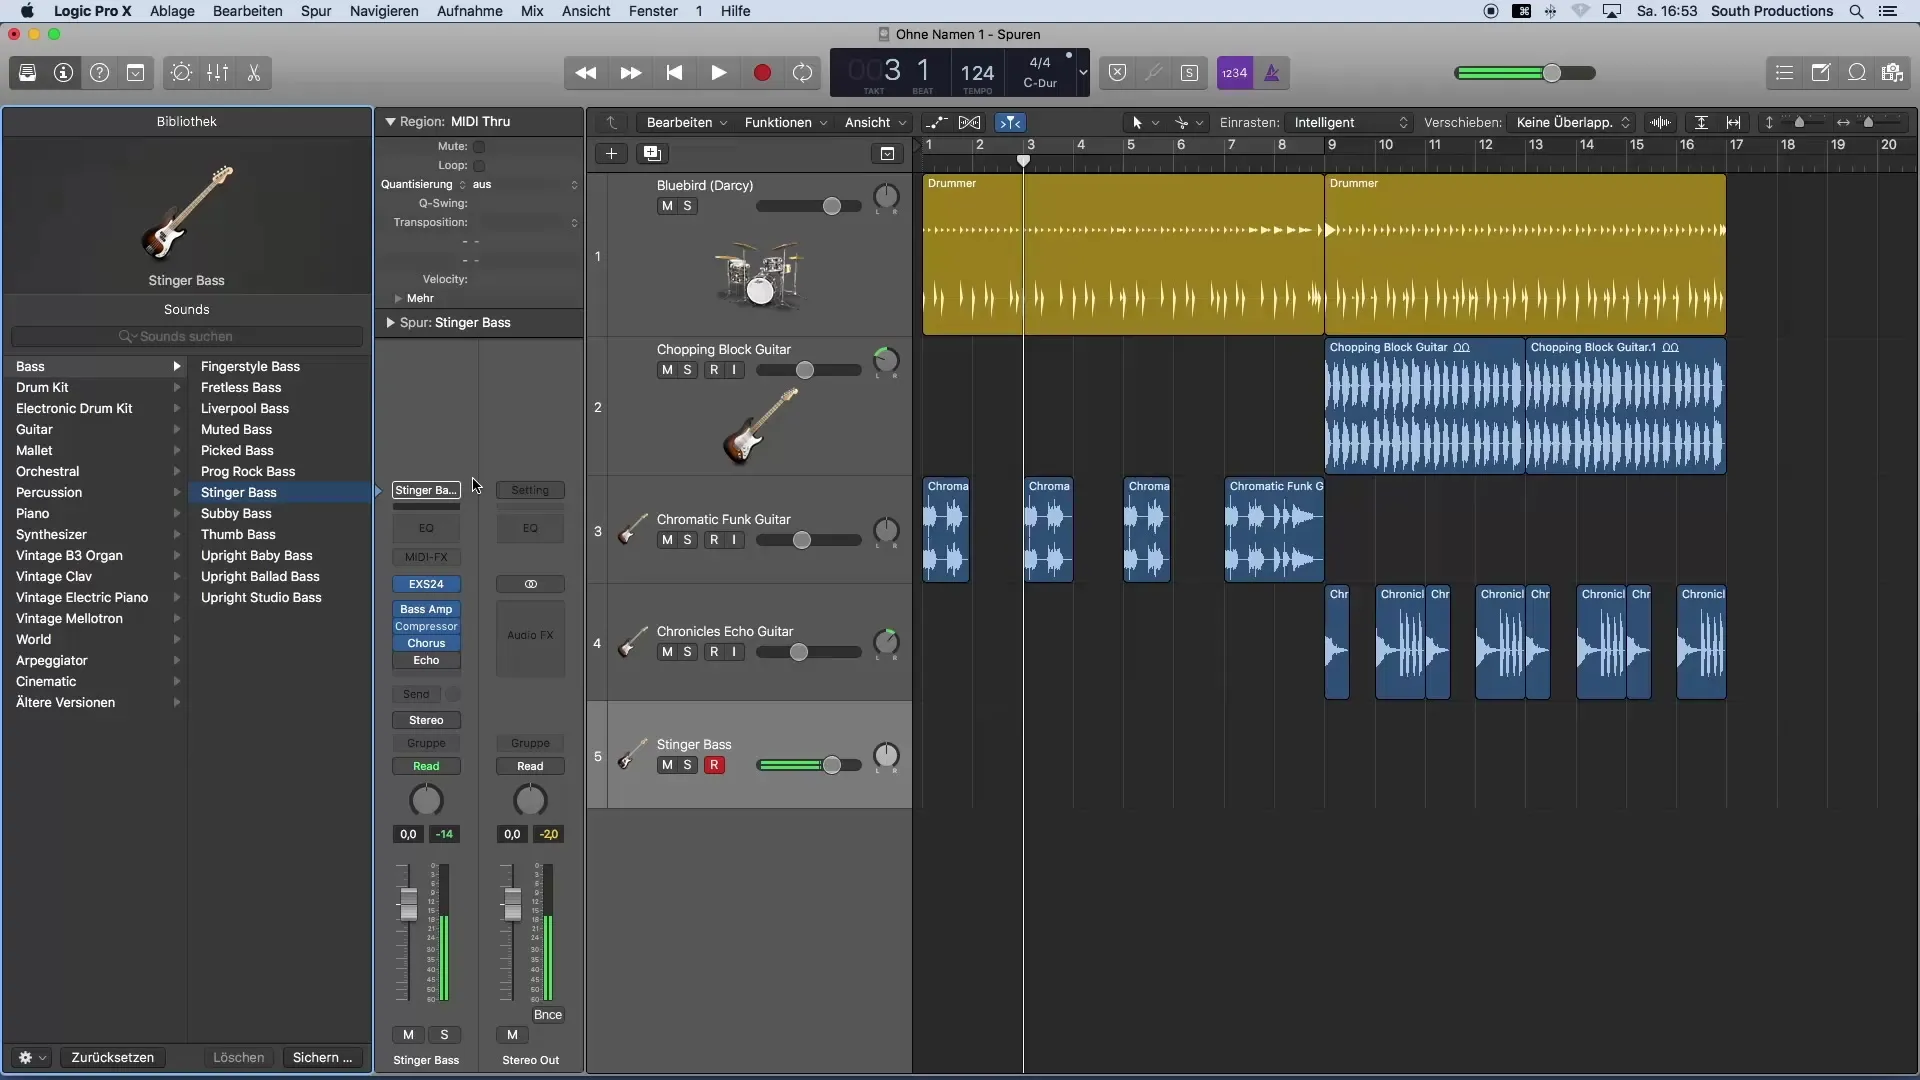Screen dimensions: 1920x1080
Task: Toggle the Flex show/hide icon
Action: point(969,122)
